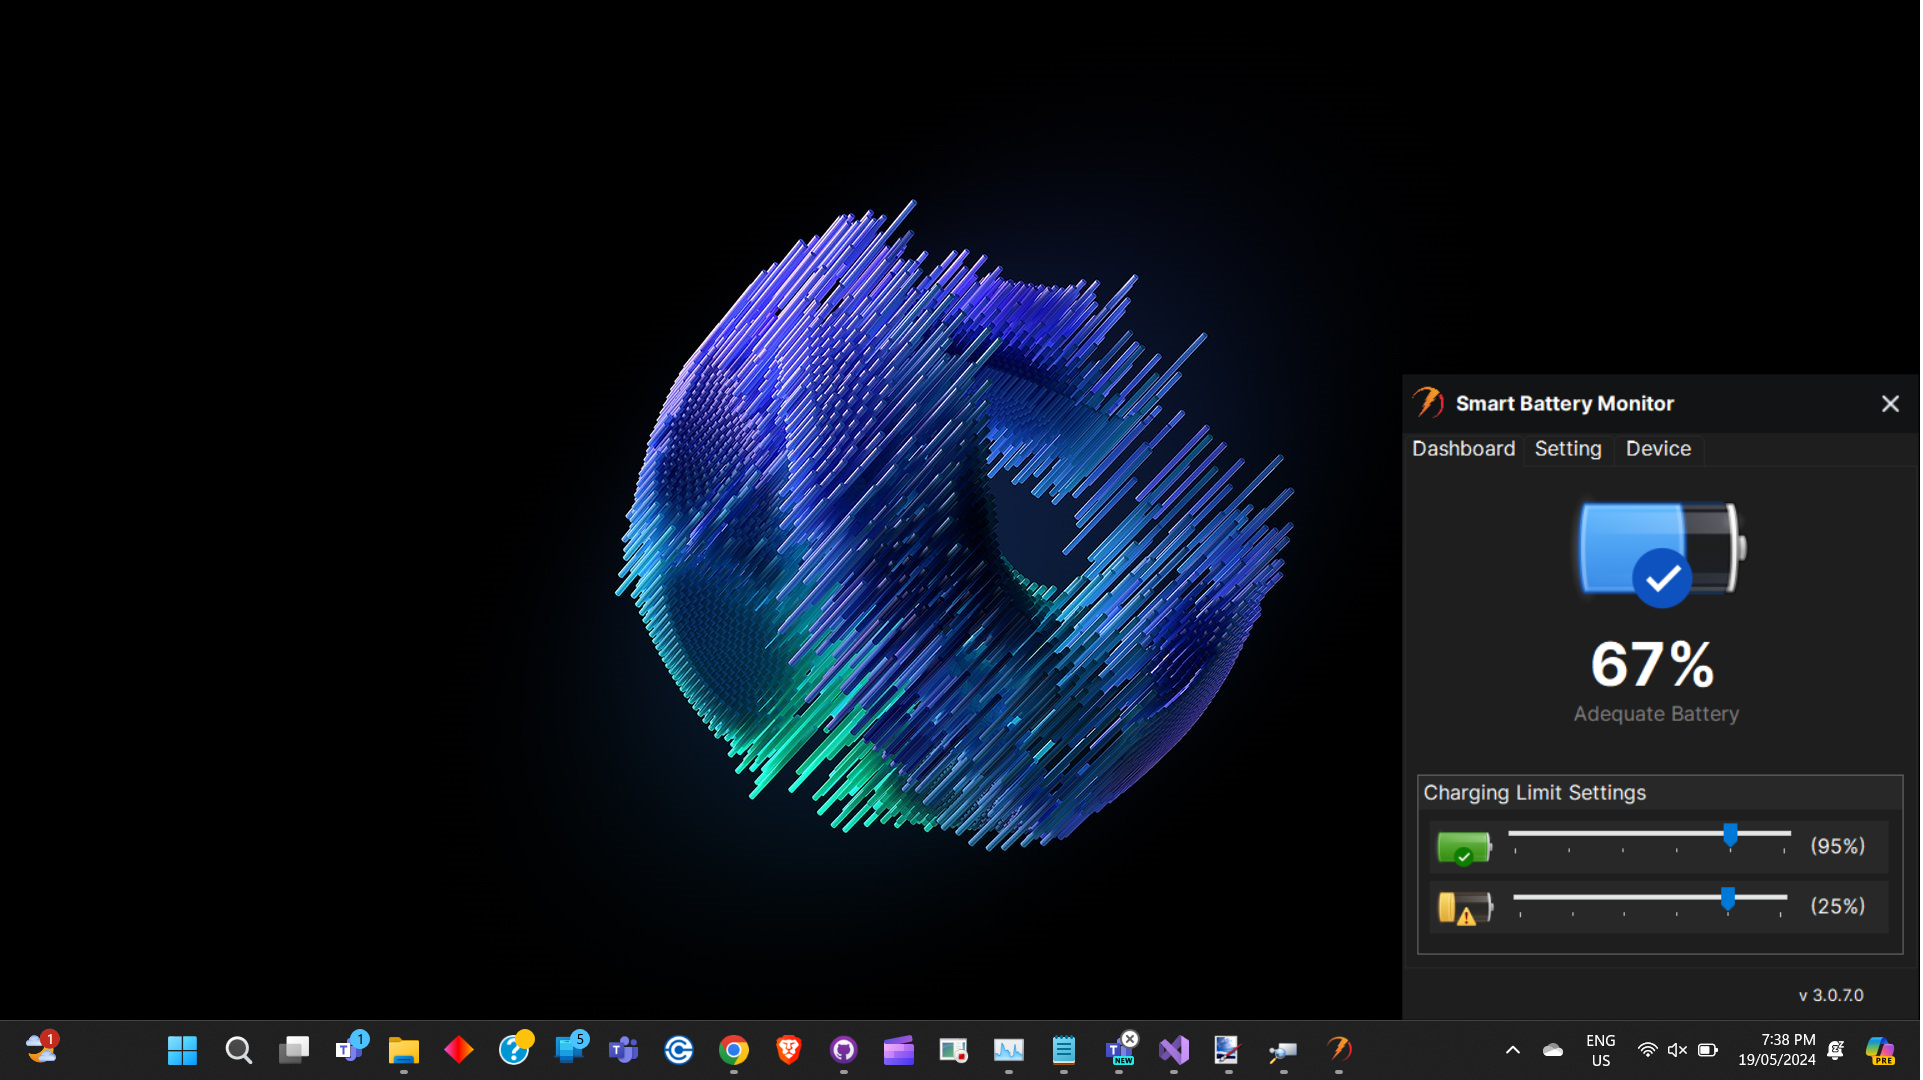1923x1080 pixels.
Task: Open the clock and date flyout
Action: tap(1776, 1050)
